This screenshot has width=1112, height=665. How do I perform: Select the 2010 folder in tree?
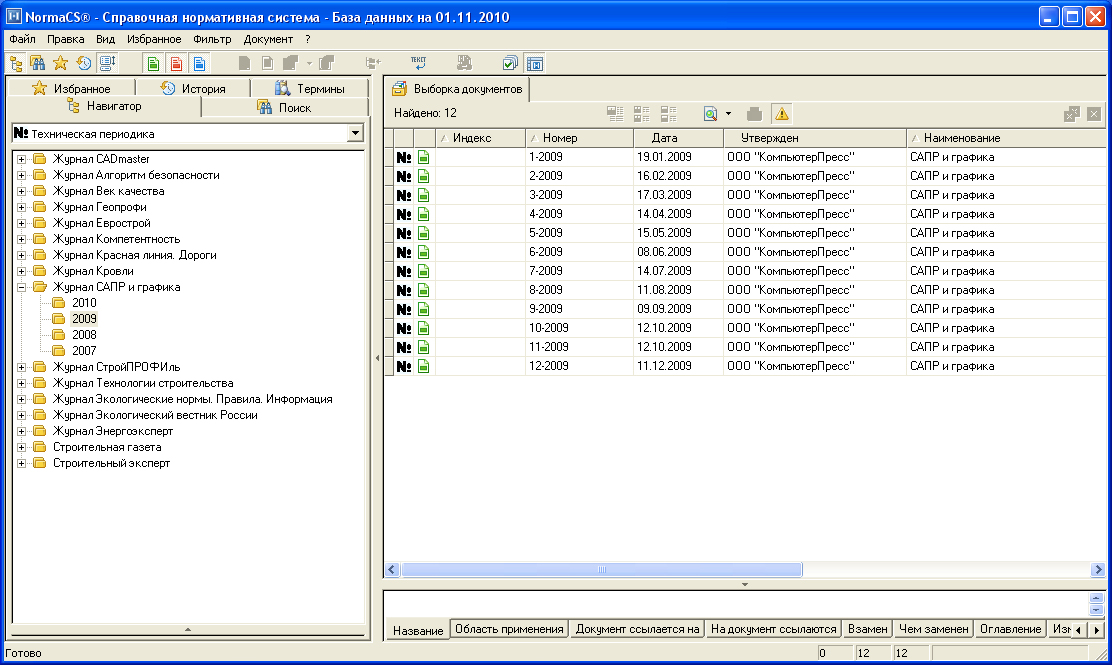click(x=84, y=303)
